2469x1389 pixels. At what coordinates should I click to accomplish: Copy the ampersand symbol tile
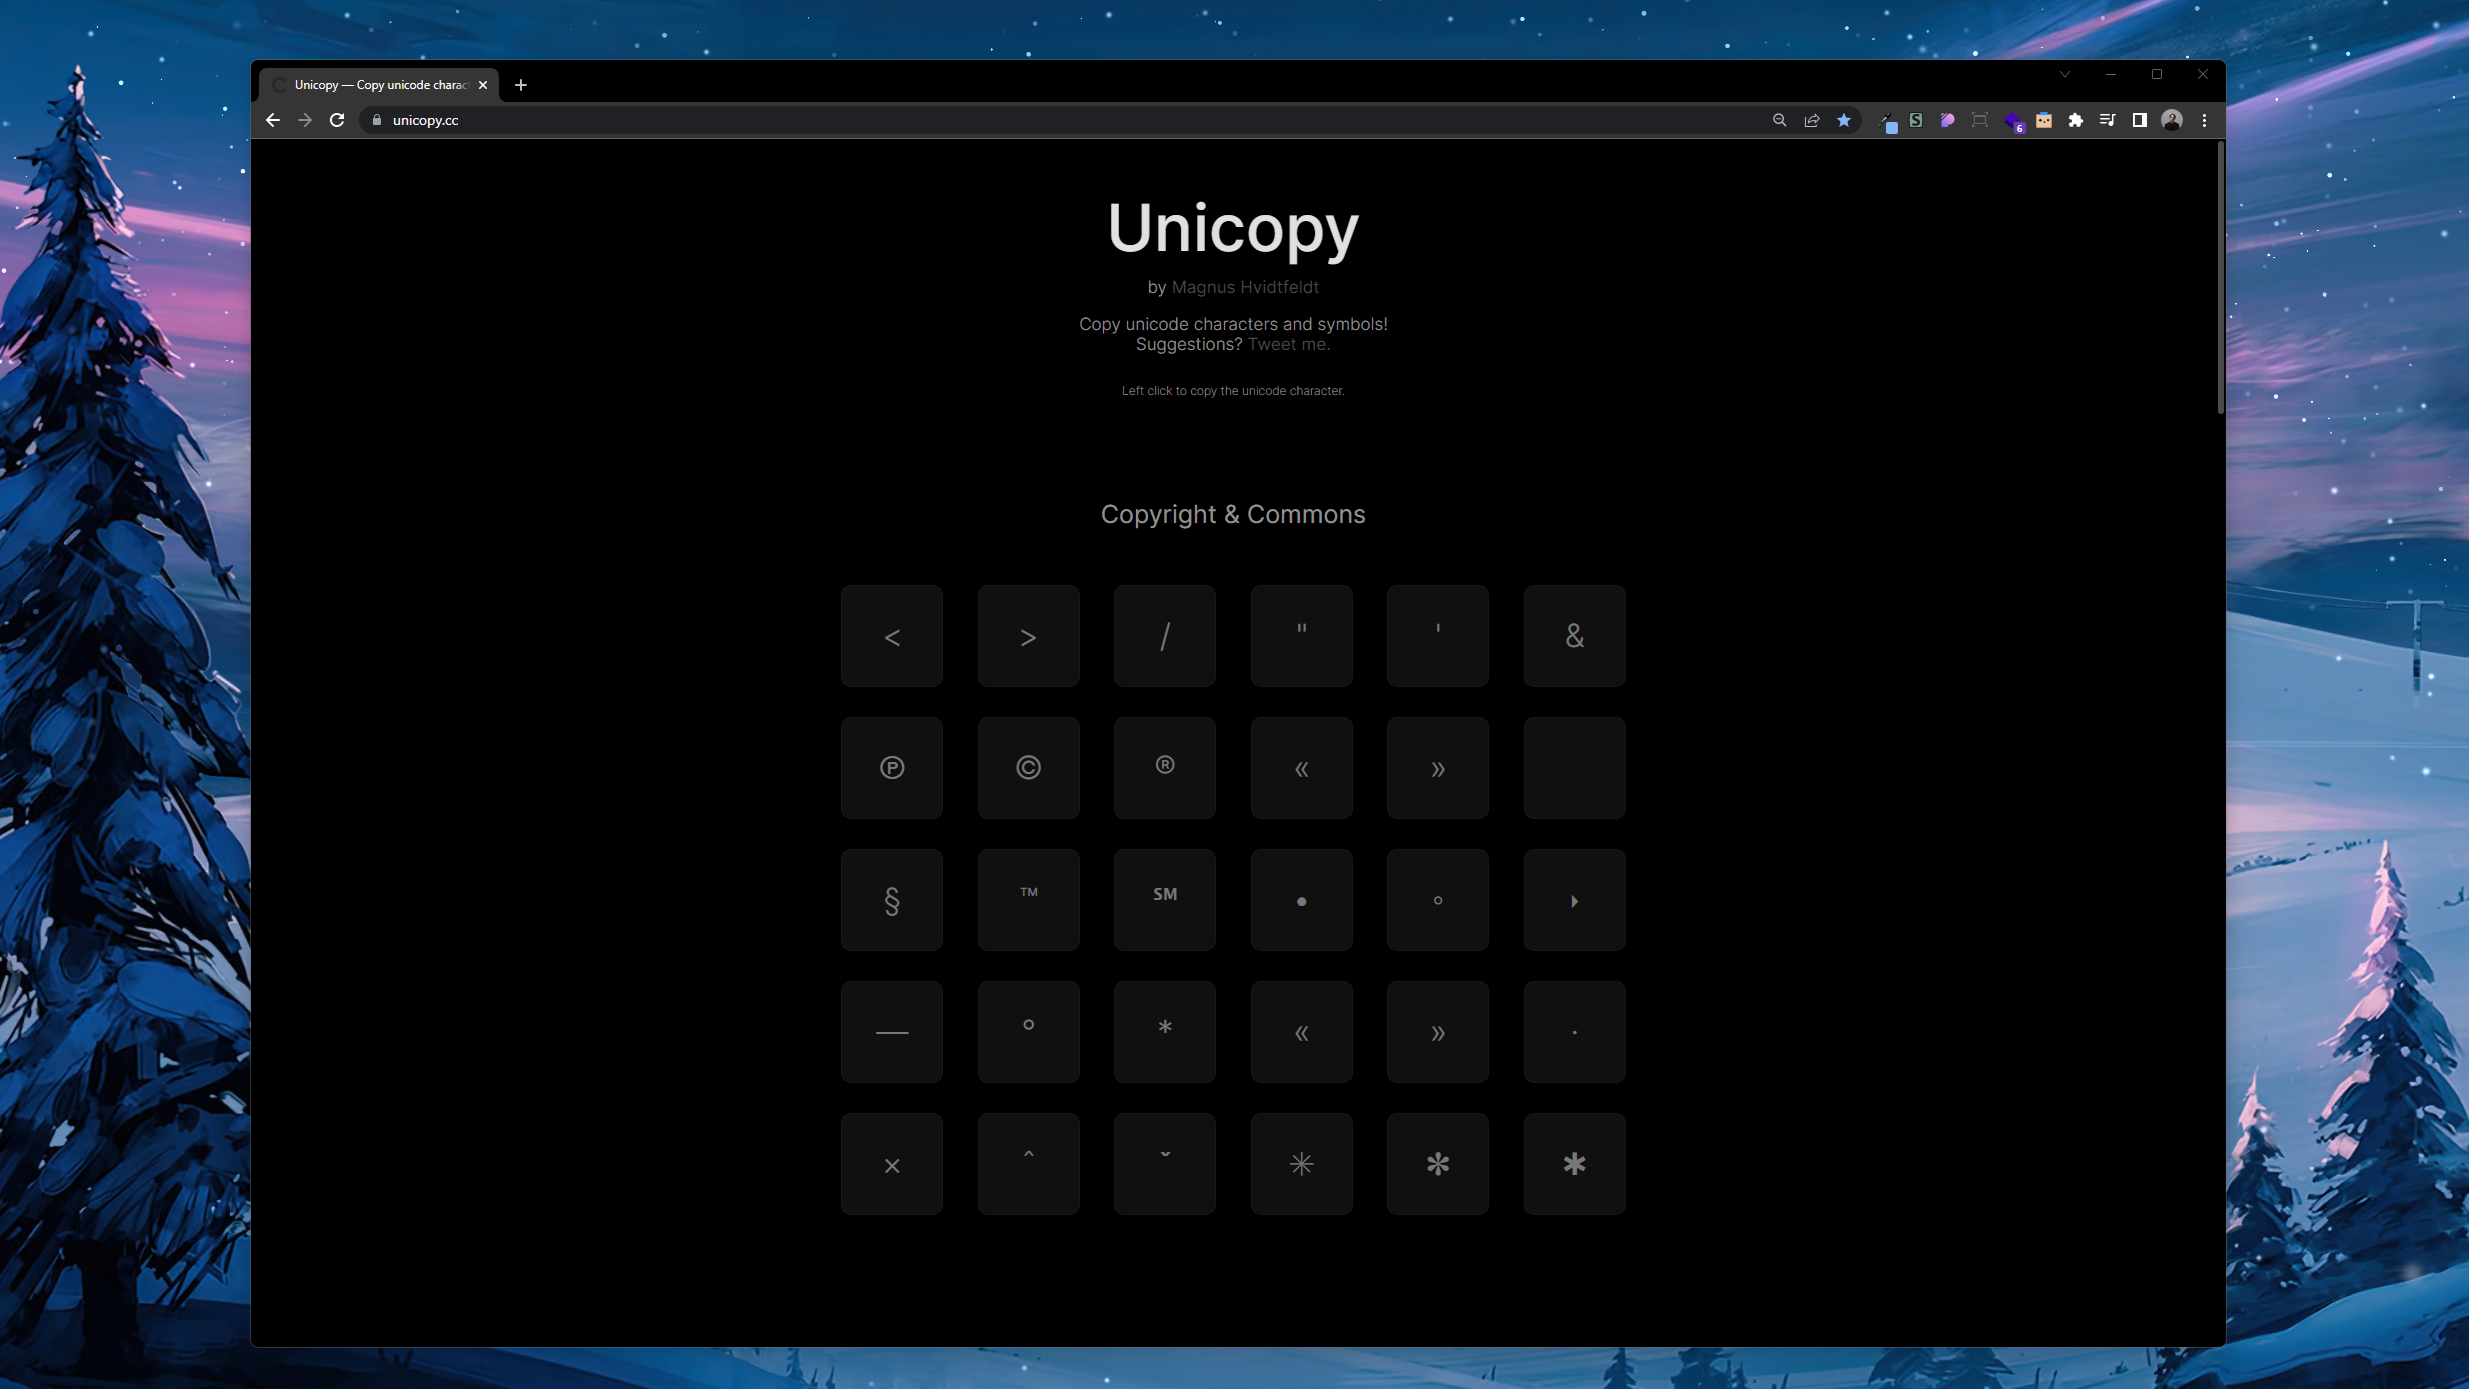[1574, 636]
